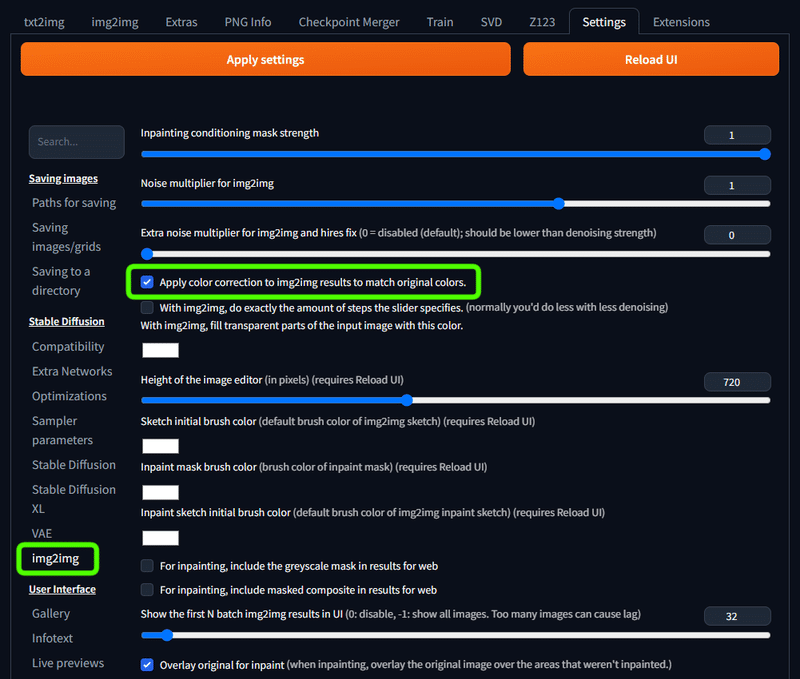Open Optimizations settings section
This screenshot has height=679, width=800.
(x=69, y=396)
